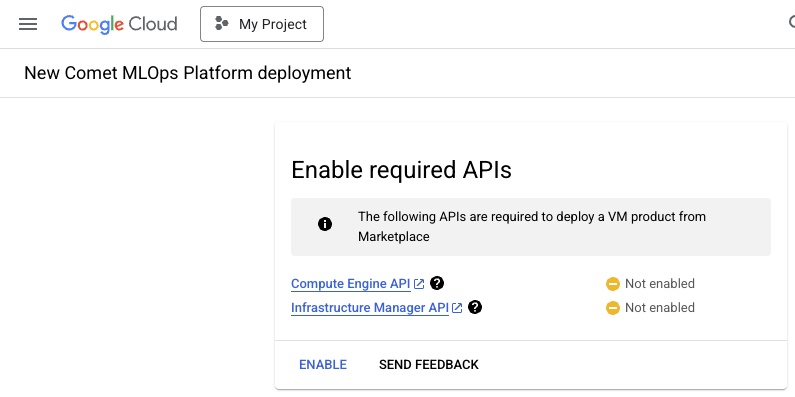Click the SEND FEEDBACK button

pyautogui.click(x=428, y=365)
